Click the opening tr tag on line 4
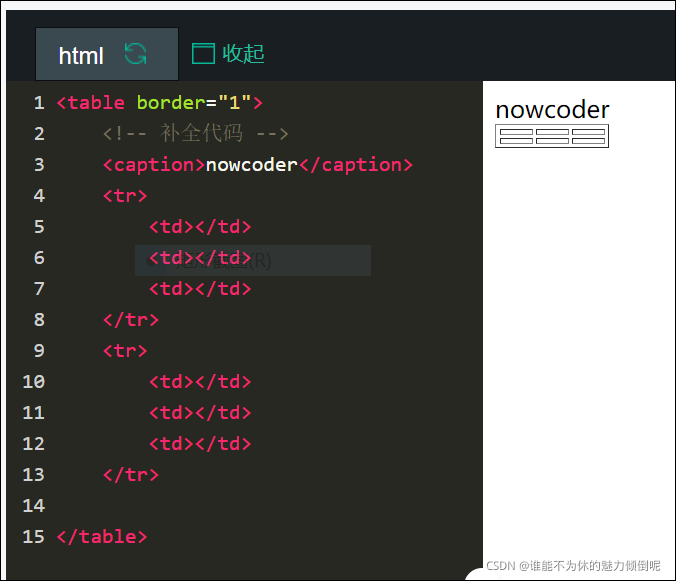Screen dimensions: 676x581 coord(125,196)
